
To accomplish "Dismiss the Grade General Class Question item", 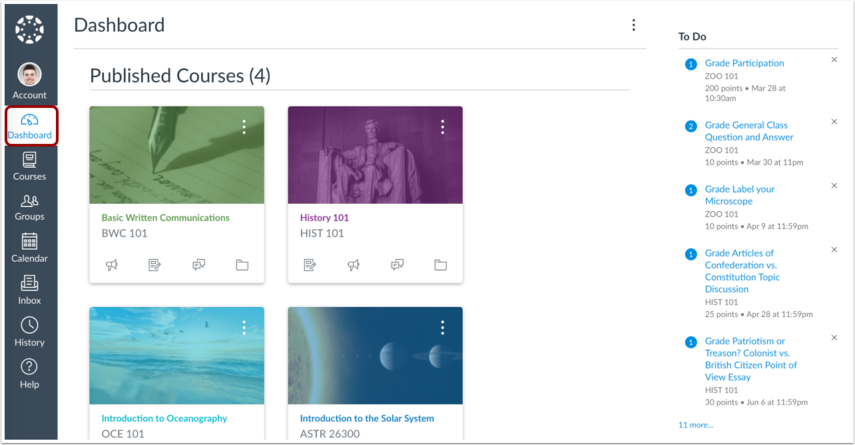I will [834, 122].
